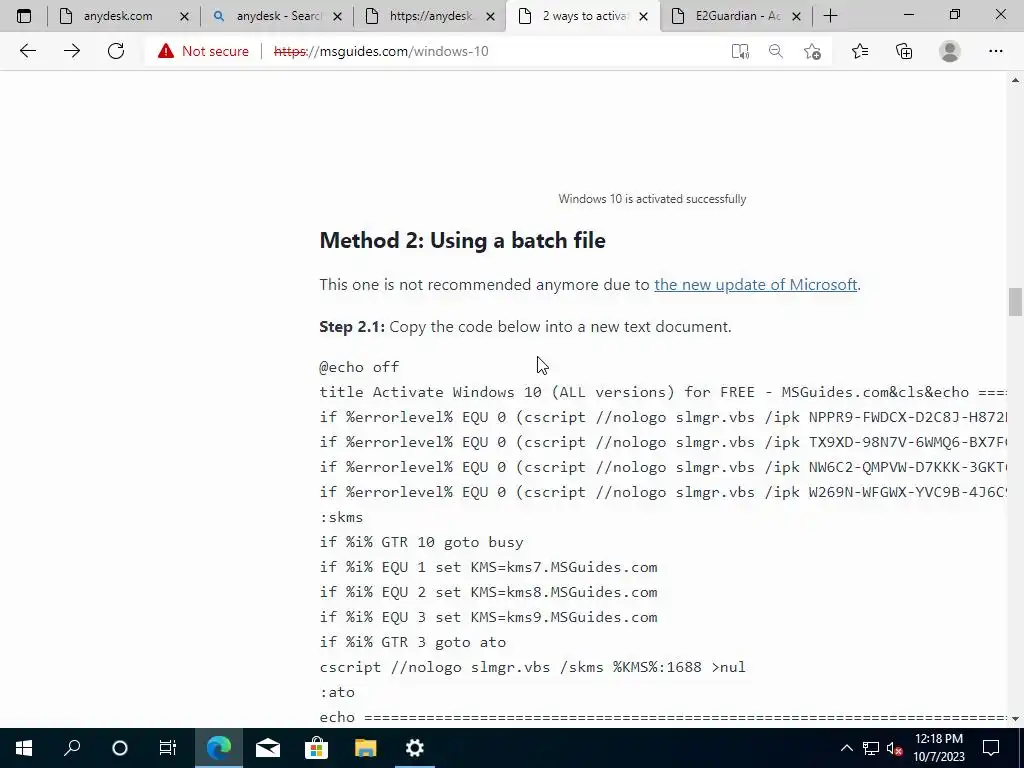
Task: Click the :skms label line
Action: pyautogui.click(x=341, y=517)
